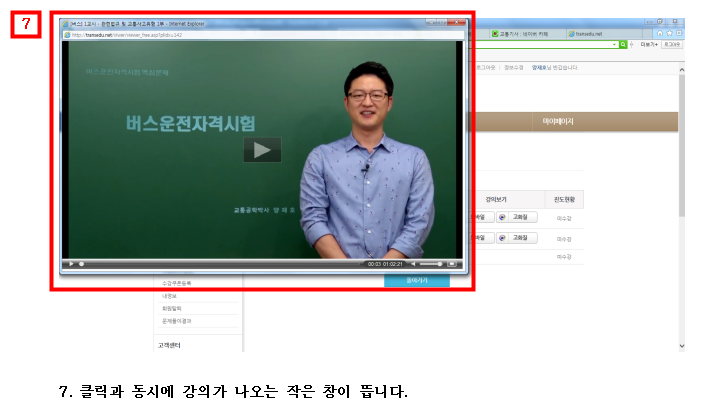Open 회원탈퇴 in the left sidebar

tap(171, 308)
